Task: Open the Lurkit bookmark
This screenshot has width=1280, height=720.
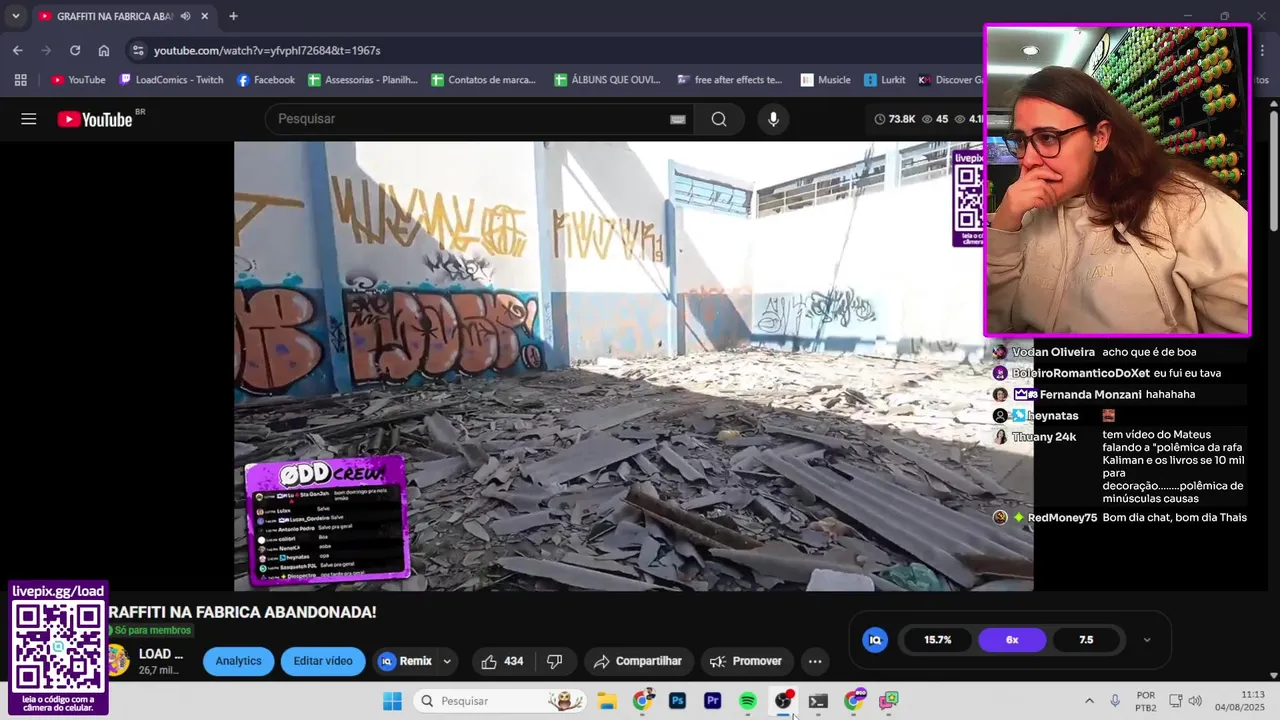Action: click(885, 80)
